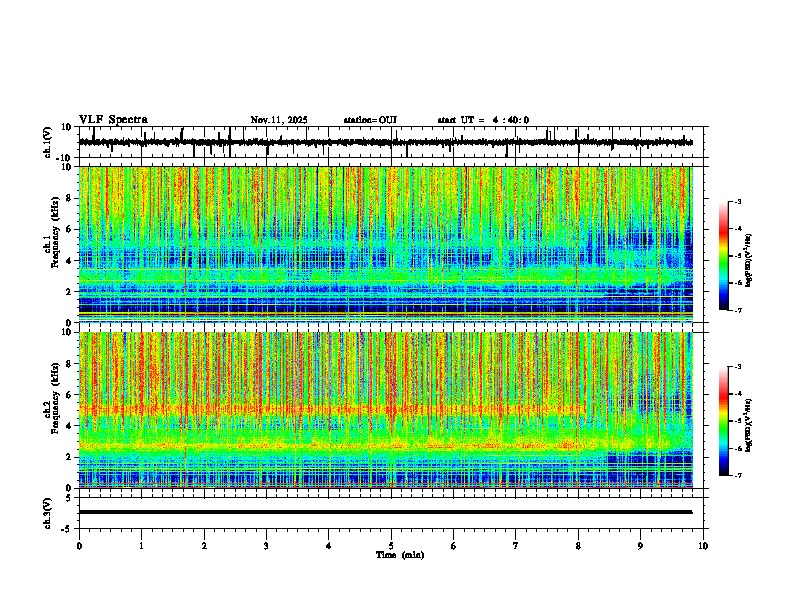Click the "-7" label on ch.2 color bar
The image size is (792, 612).
[737, 476]
